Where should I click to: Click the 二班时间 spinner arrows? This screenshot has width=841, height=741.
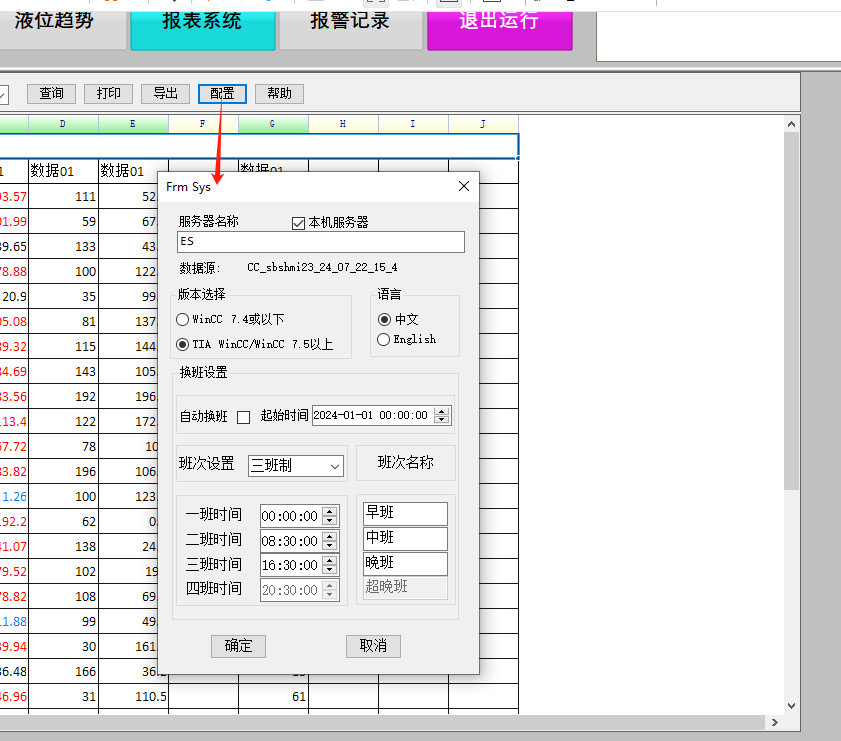point(330,540)
